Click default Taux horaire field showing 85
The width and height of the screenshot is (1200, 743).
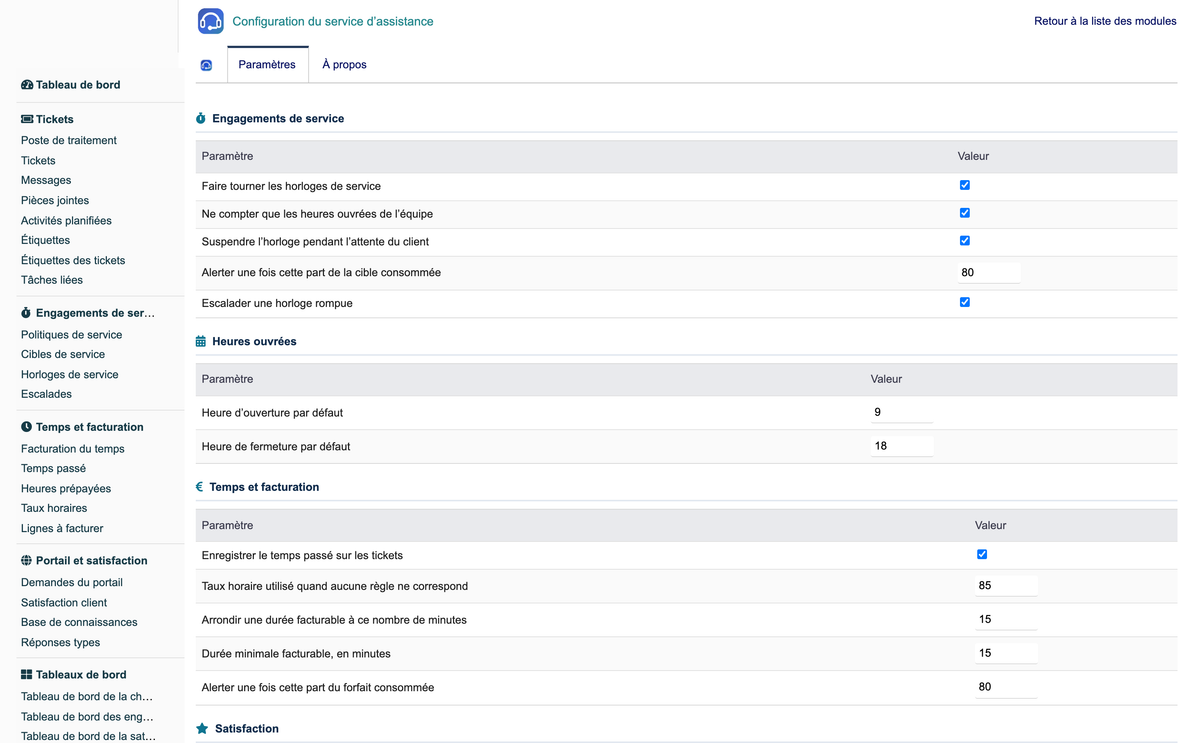pos(1006,586)
